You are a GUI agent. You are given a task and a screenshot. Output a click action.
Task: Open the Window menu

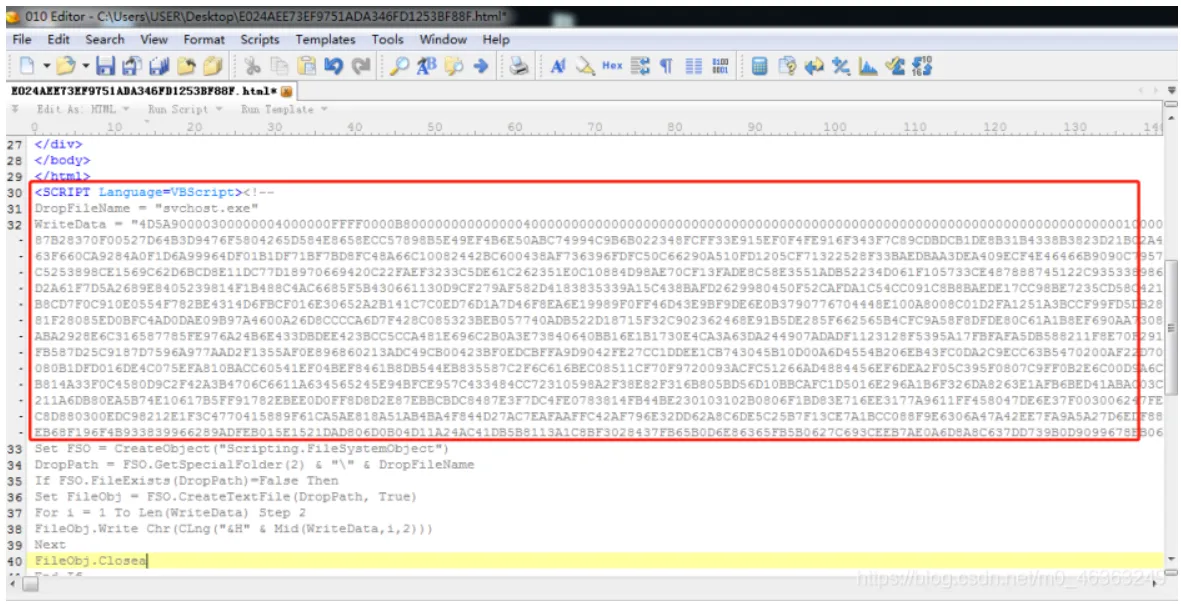443,39
